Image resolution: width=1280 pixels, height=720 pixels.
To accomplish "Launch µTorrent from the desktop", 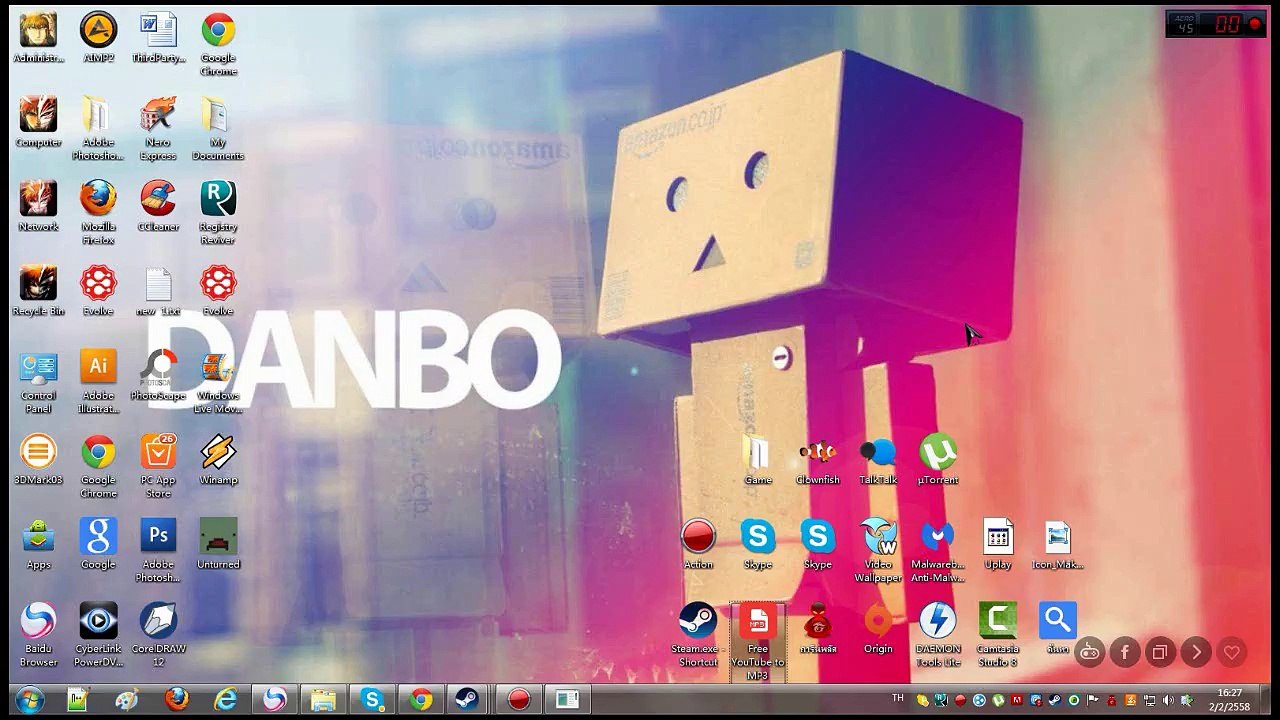I will click(x=938, y=459).
